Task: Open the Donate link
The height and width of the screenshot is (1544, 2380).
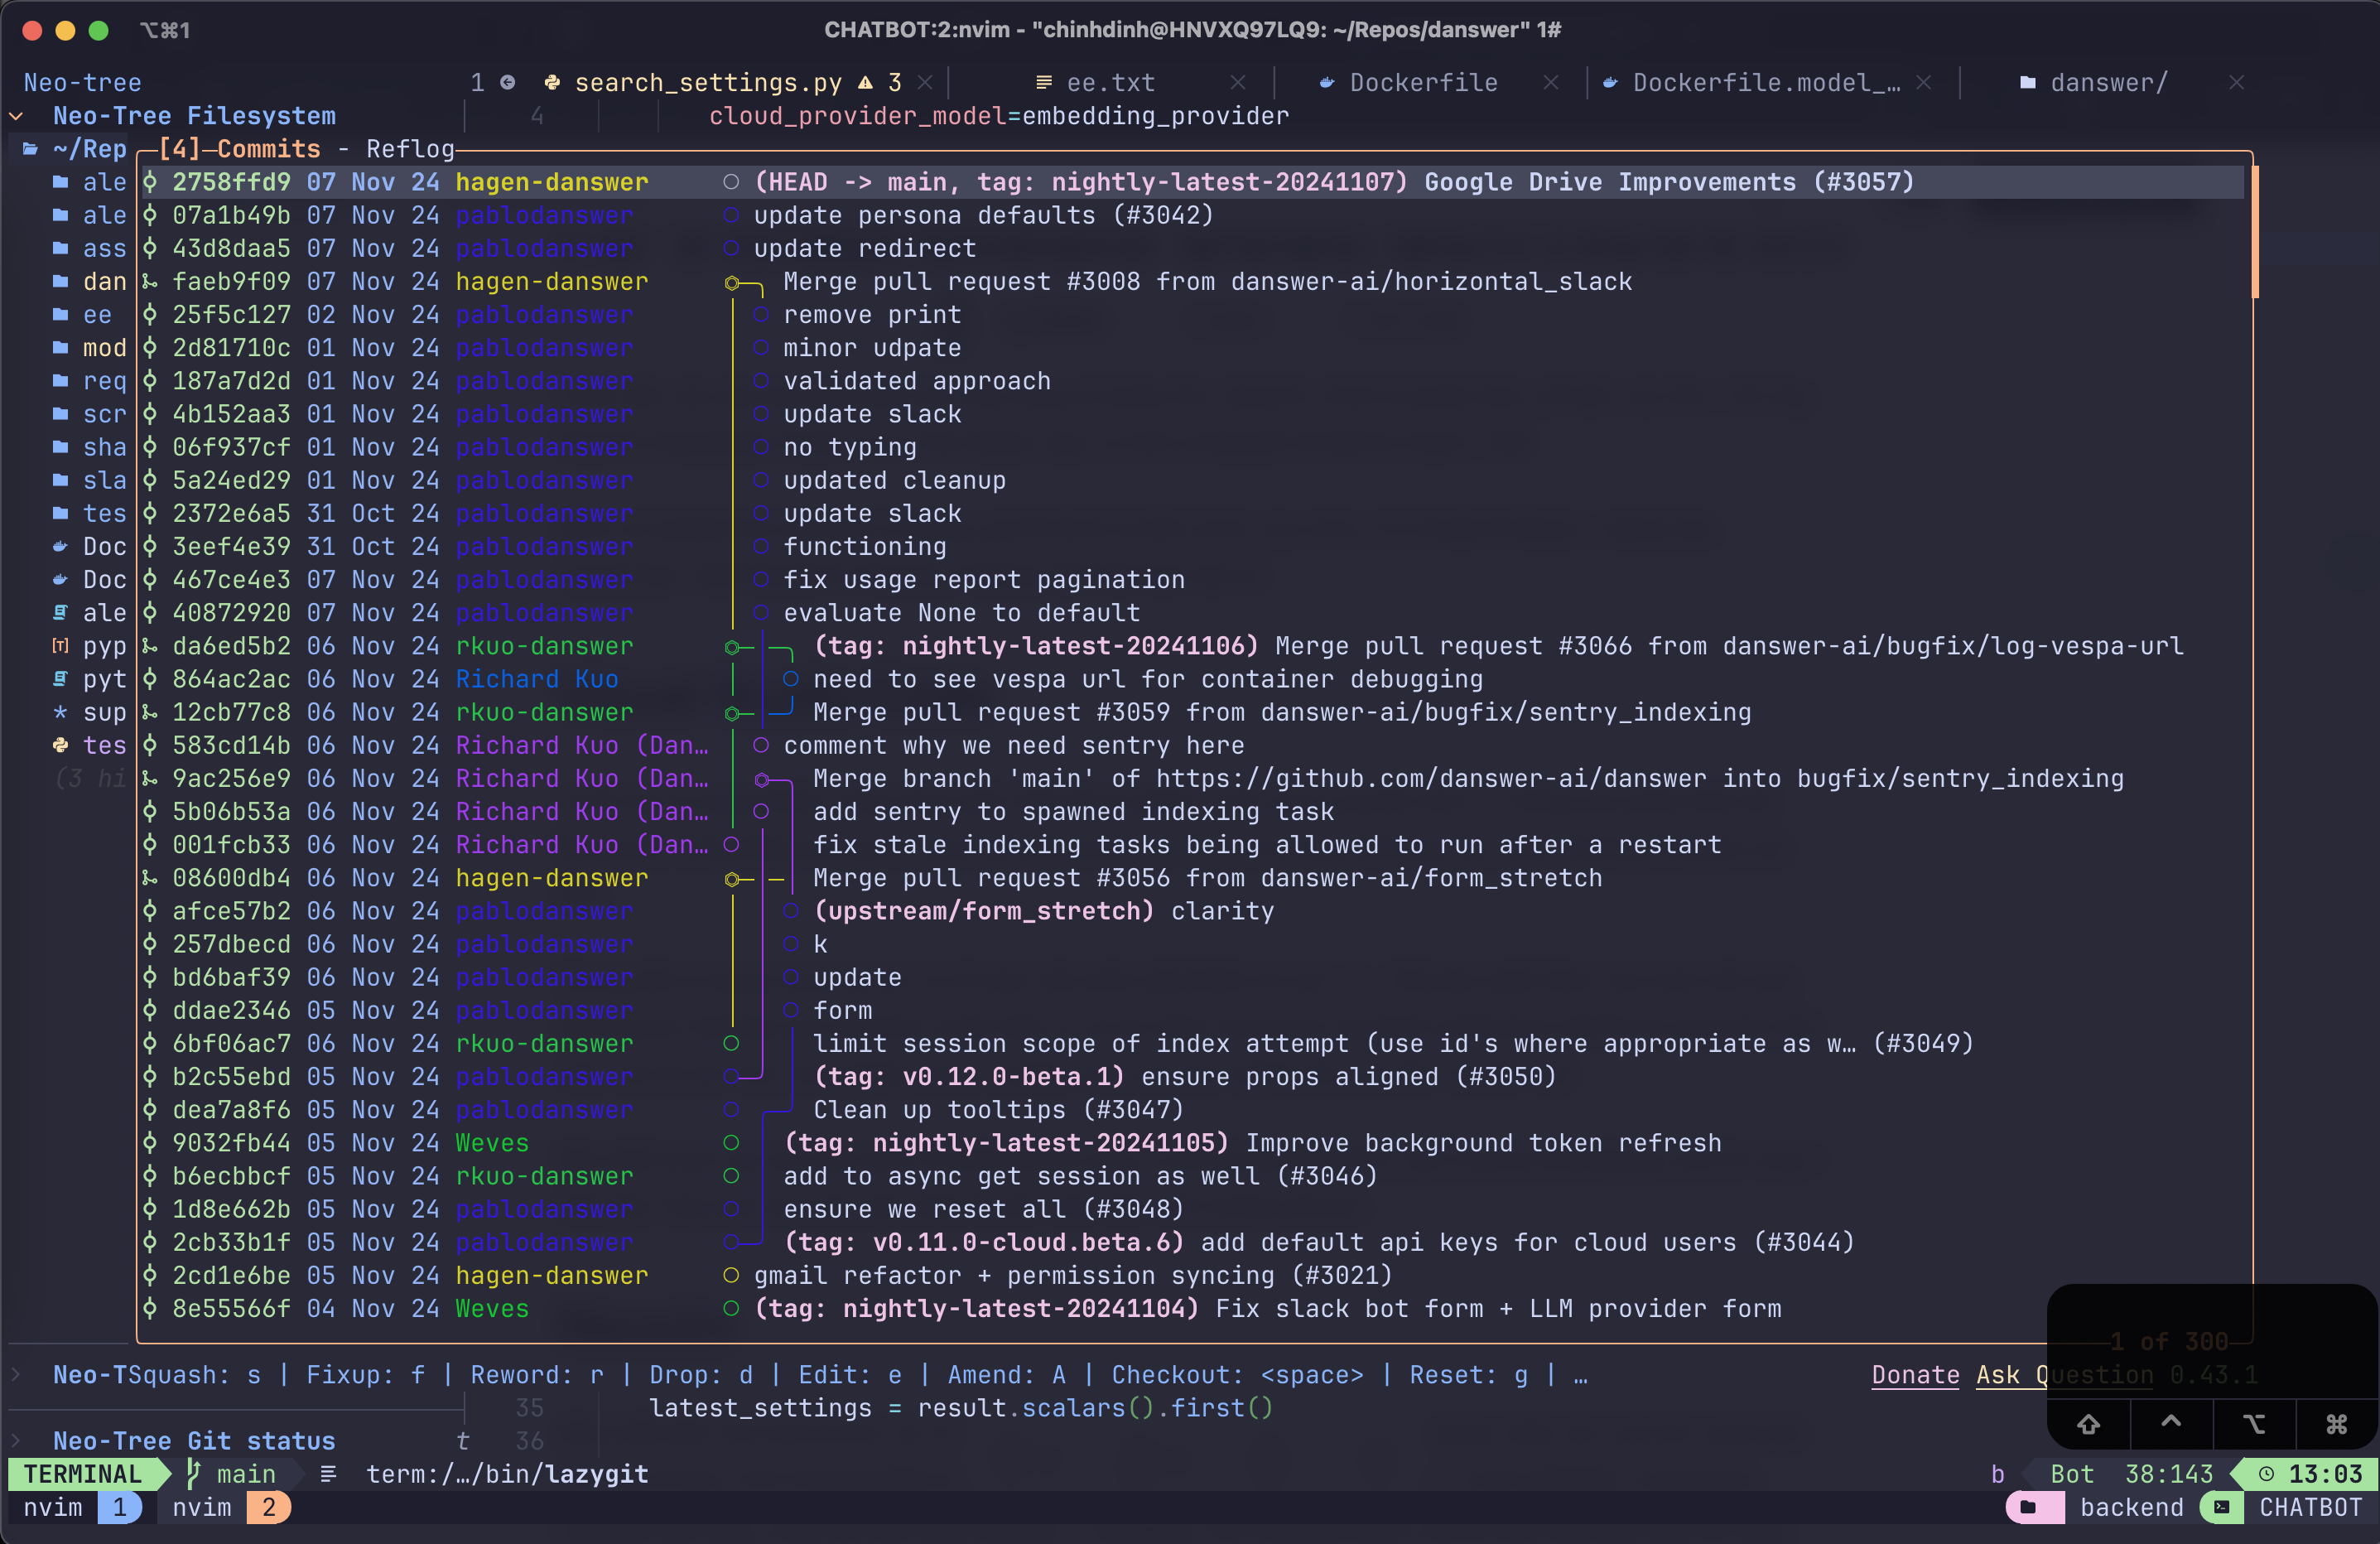Action: (x=1915, y=1375)
